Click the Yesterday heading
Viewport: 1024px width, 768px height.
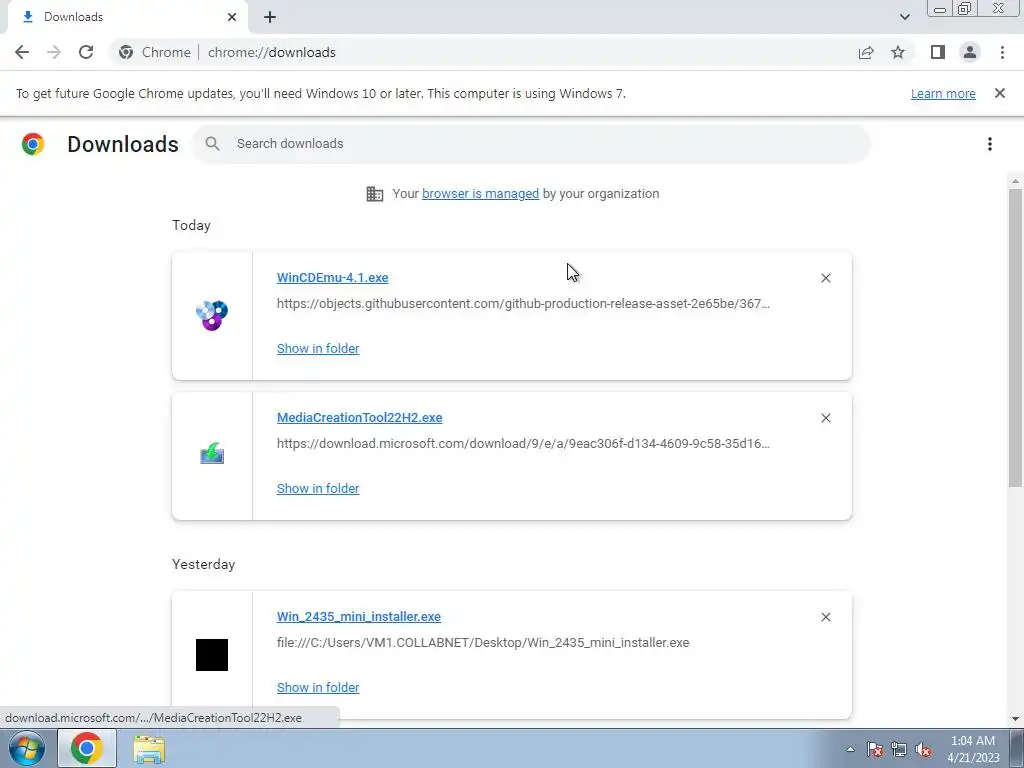click(x=203, y=564)
